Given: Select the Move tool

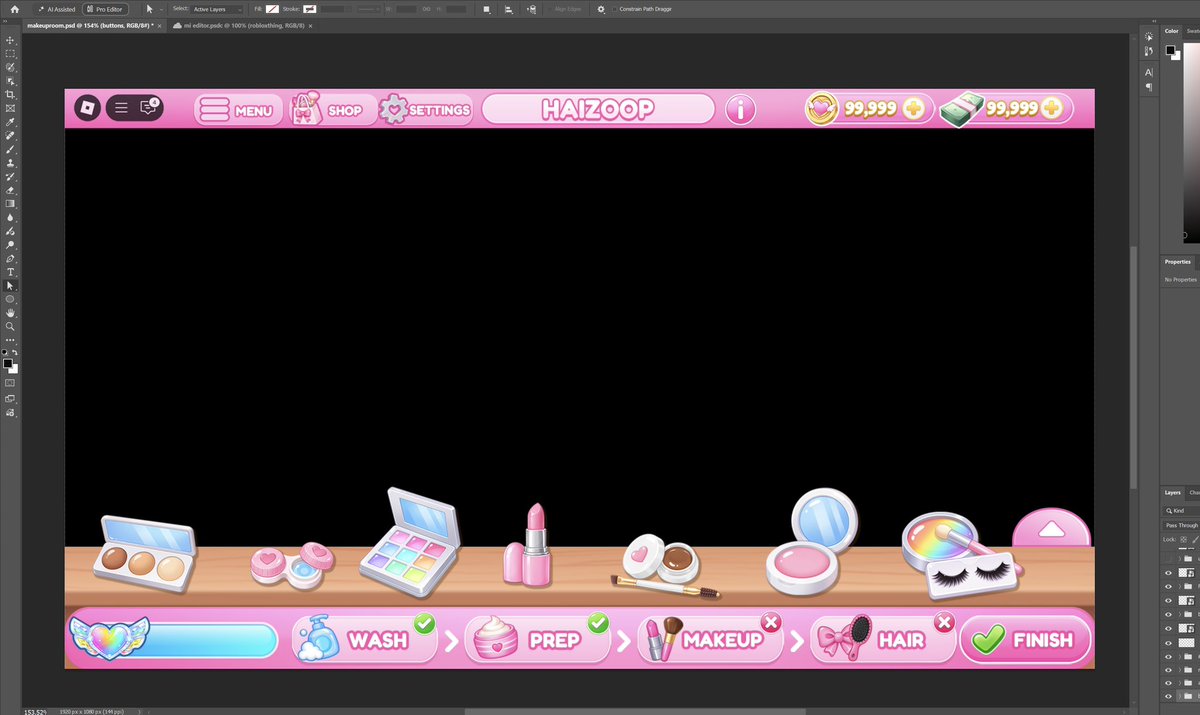Looking at the screenshot, I should (x=10, y=40).
